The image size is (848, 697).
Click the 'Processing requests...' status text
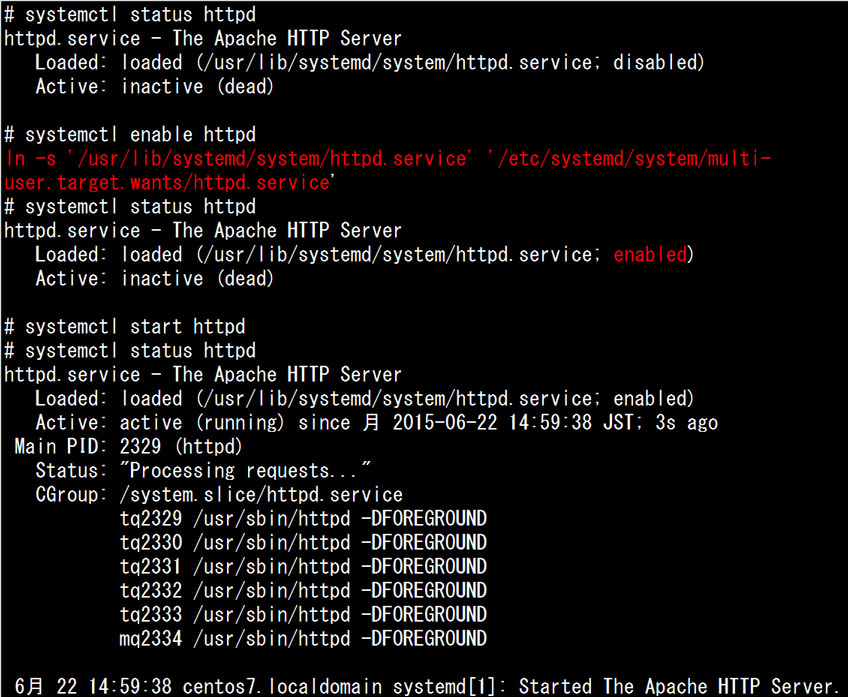pyautogui.click(x=246, y=471)
